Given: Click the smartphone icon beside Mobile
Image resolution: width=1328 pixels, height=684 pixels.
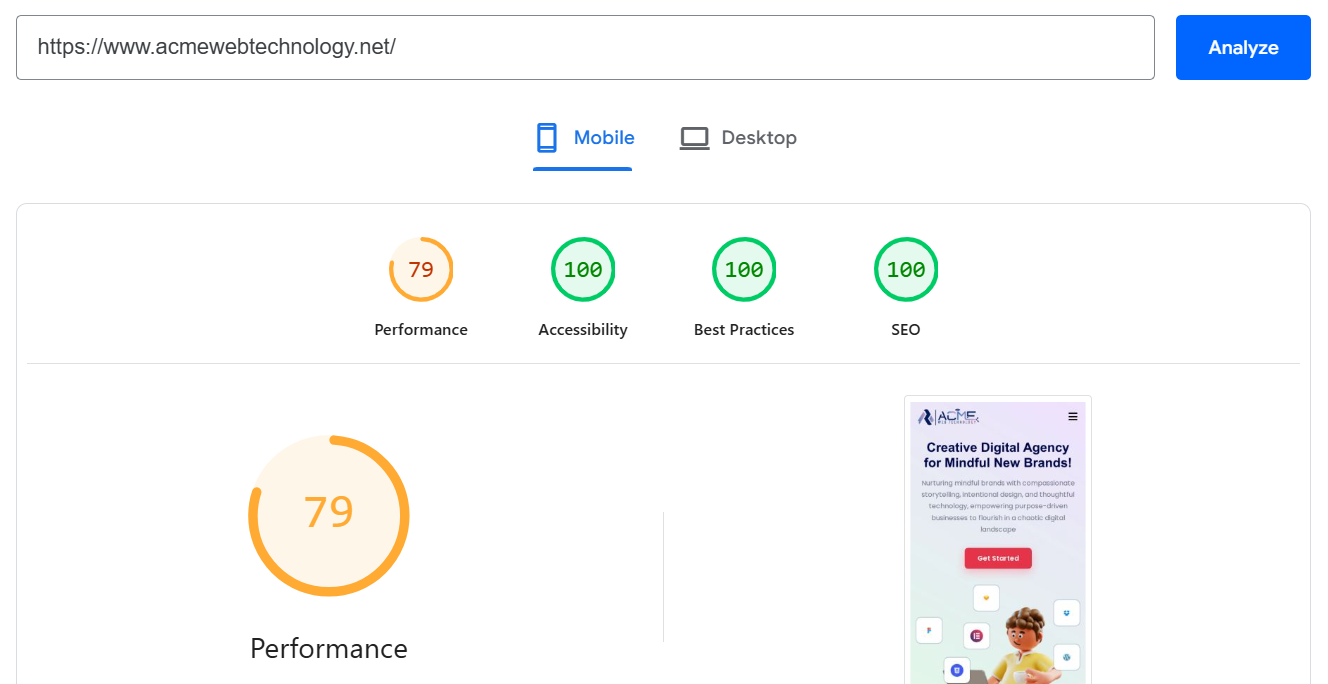Looking at the screenshot, I should pyautogui.click(x=547, y=137).
